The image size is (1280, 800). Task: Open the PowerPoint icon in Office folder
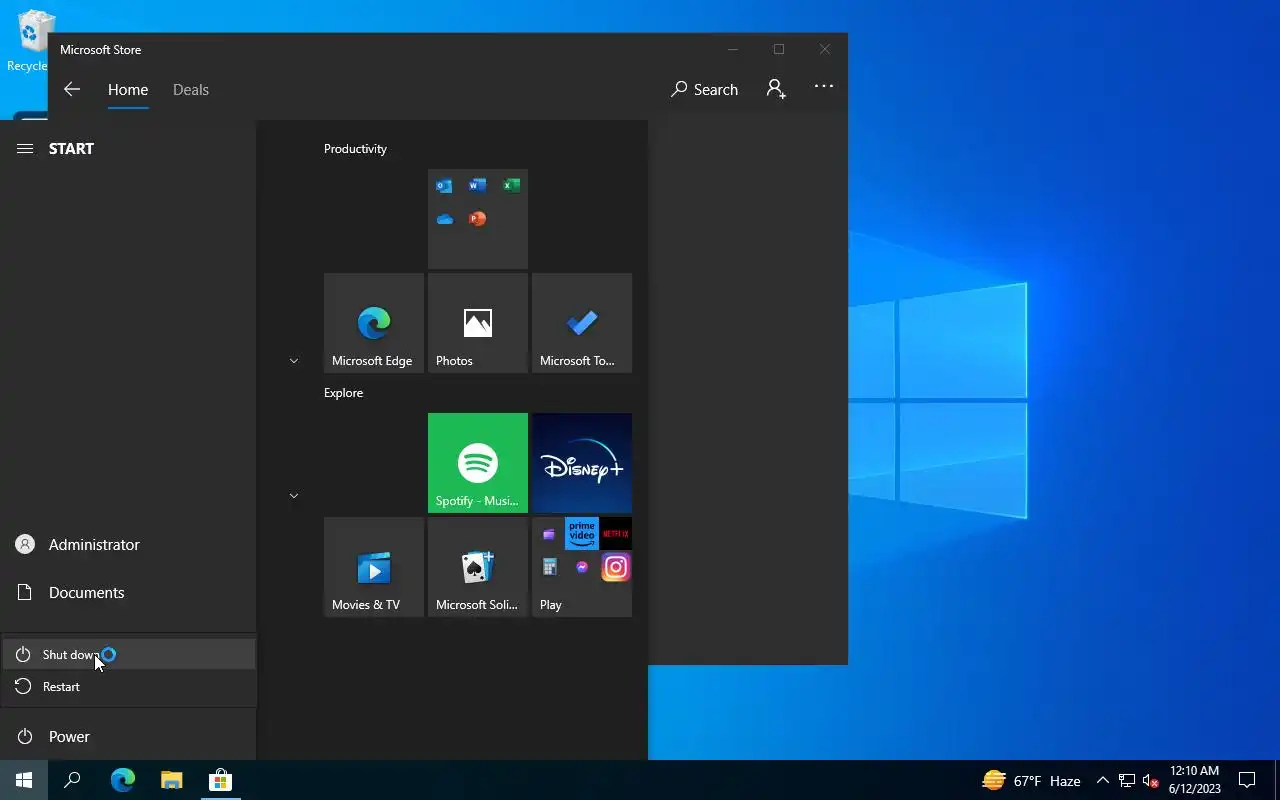[x=478, y=219]
